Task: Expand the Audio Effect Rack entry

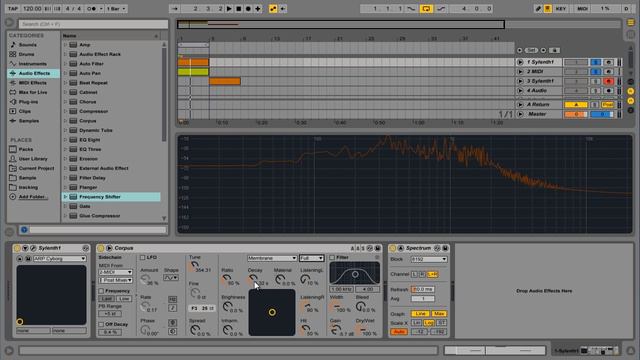Action: (65, 54)
